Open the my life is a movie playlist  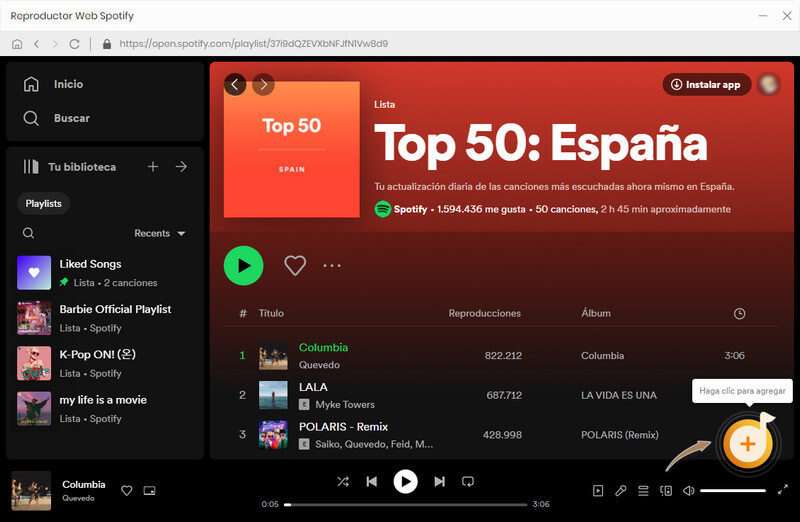pyautogui.click(x=105, y=409)
